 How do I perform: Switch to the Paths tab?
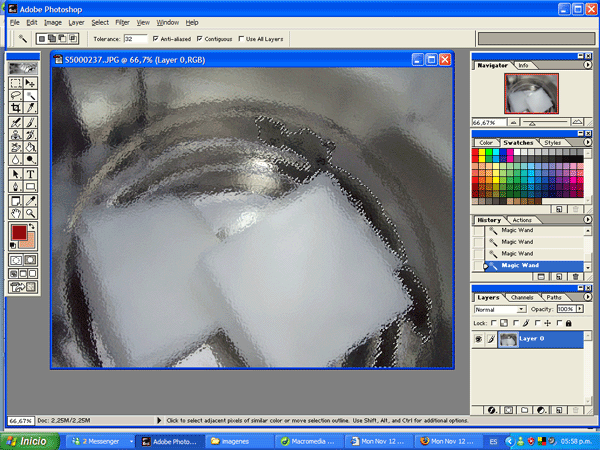click(554, 297)
